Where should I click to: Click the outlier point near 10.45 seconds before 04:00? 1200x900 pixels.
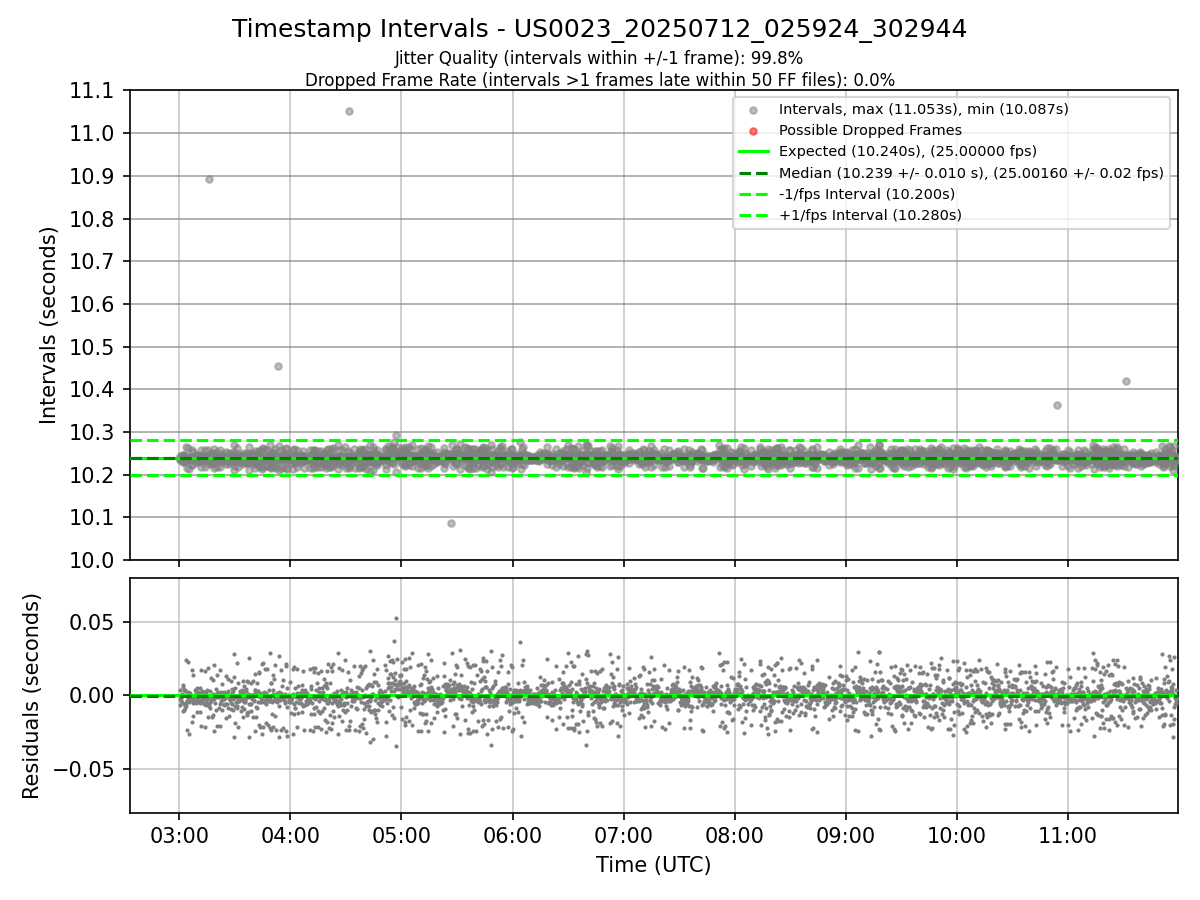[x=278, y=366]
